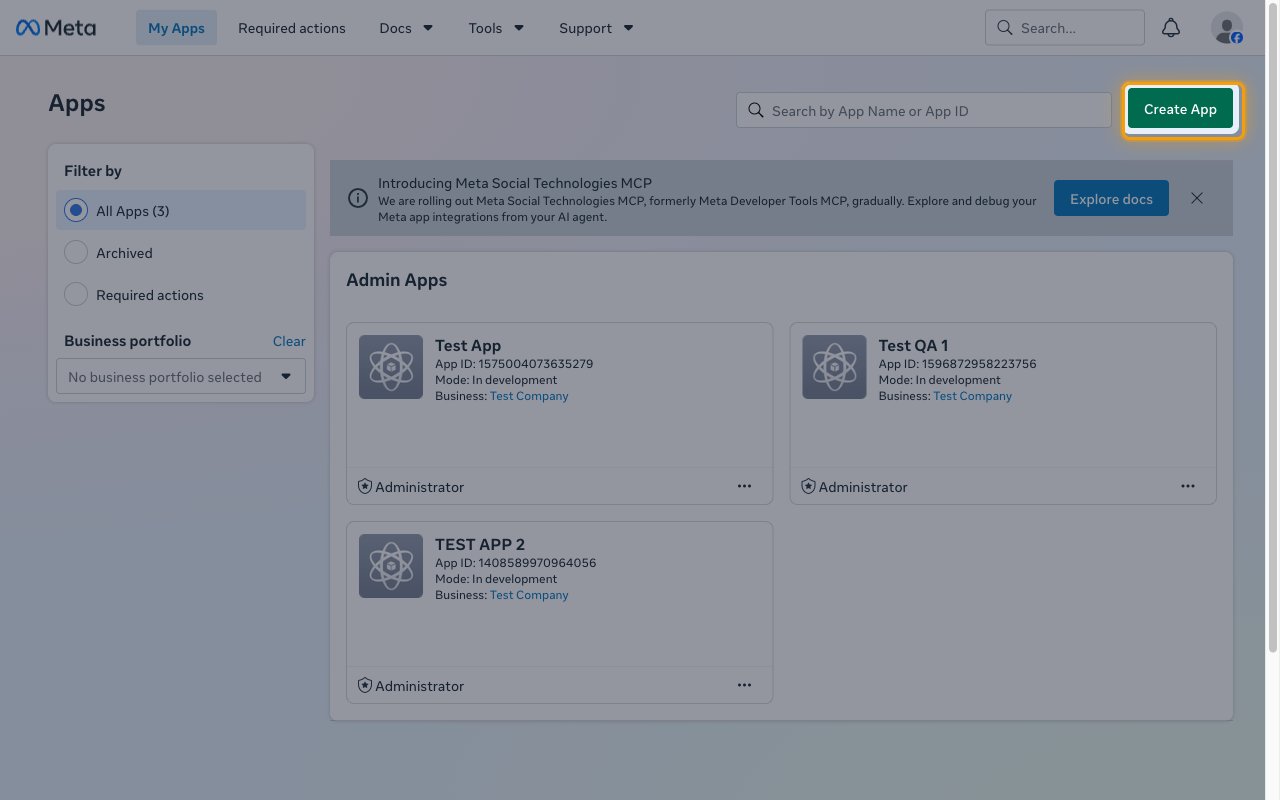The width and height of the screenshot is (1280, 800).
Task: Click Test App's atom icon
Action: point(391,367)
